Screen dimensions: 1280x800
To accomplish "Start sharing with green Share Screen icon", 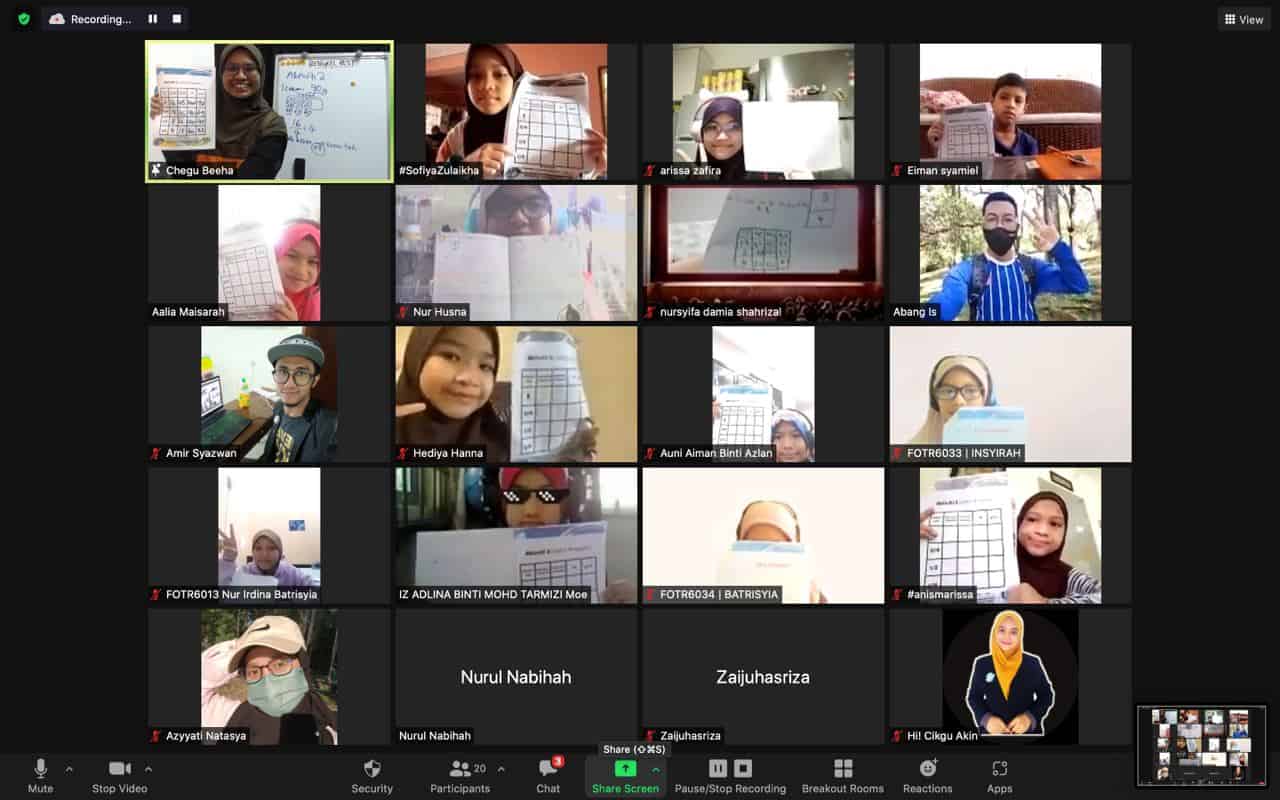I will click(x=625, y=769).
